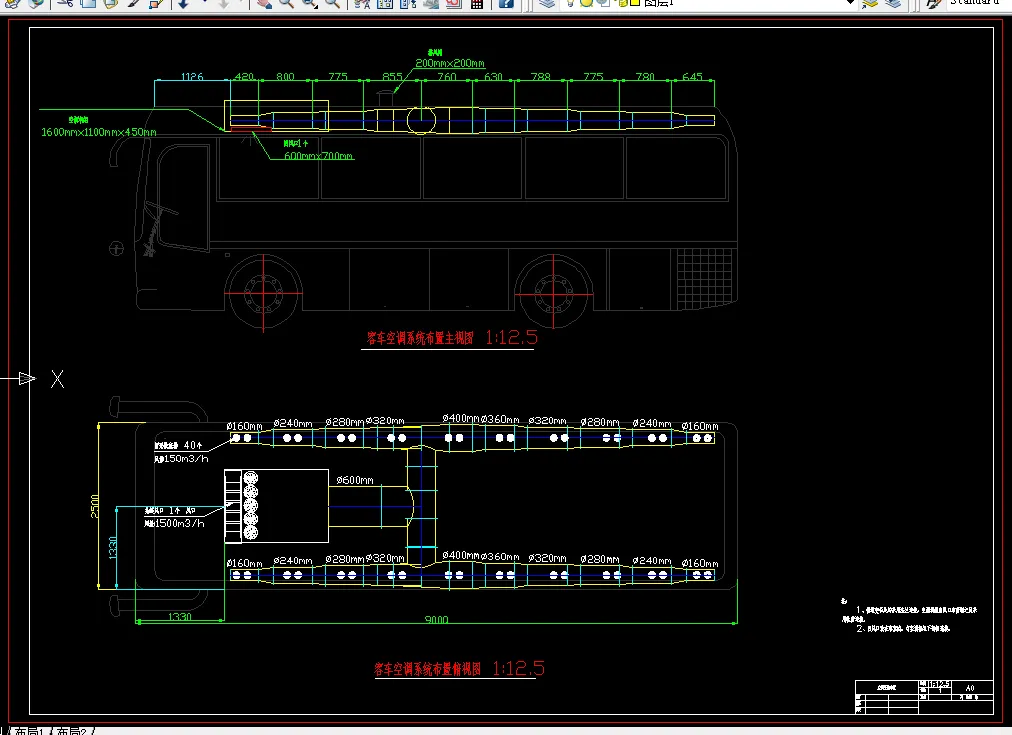
Task: Open the Sheet Set Manager icon
Action: pyautogui.click(x=430, y=3)
